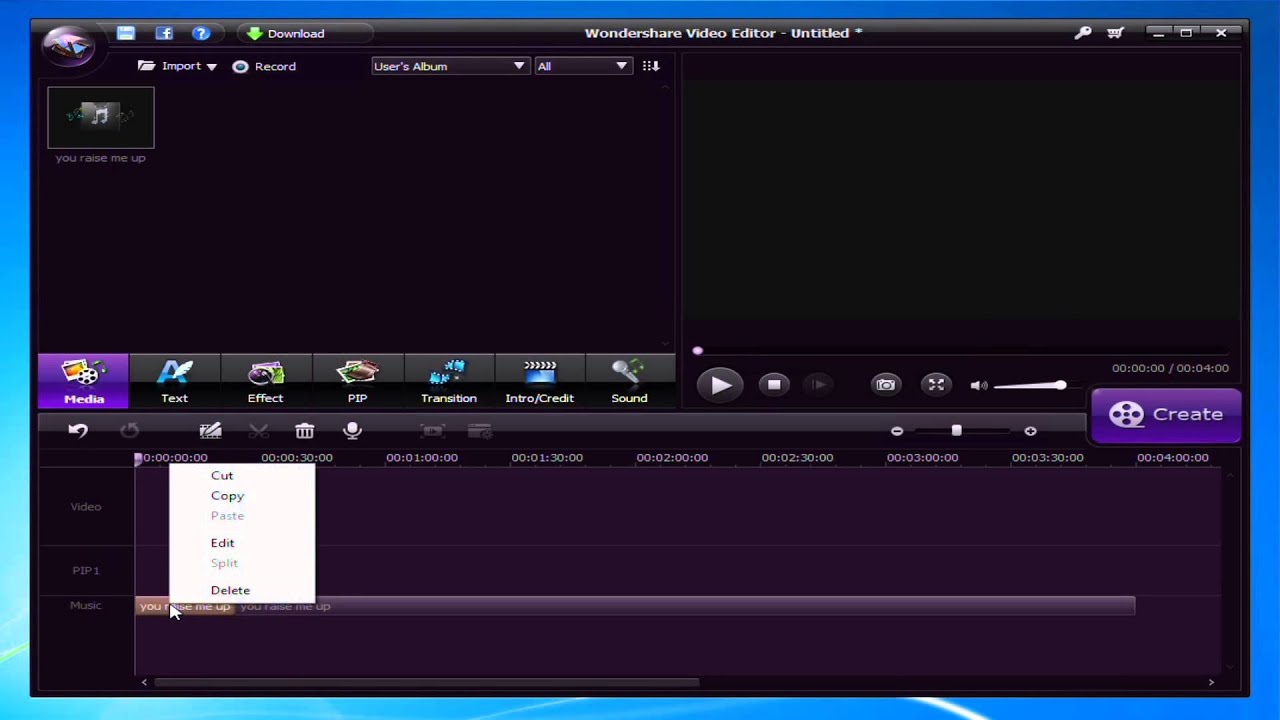Switch to the Transition tab
The width and height of the screenshot is (1280, 720).
coord(448,381)
